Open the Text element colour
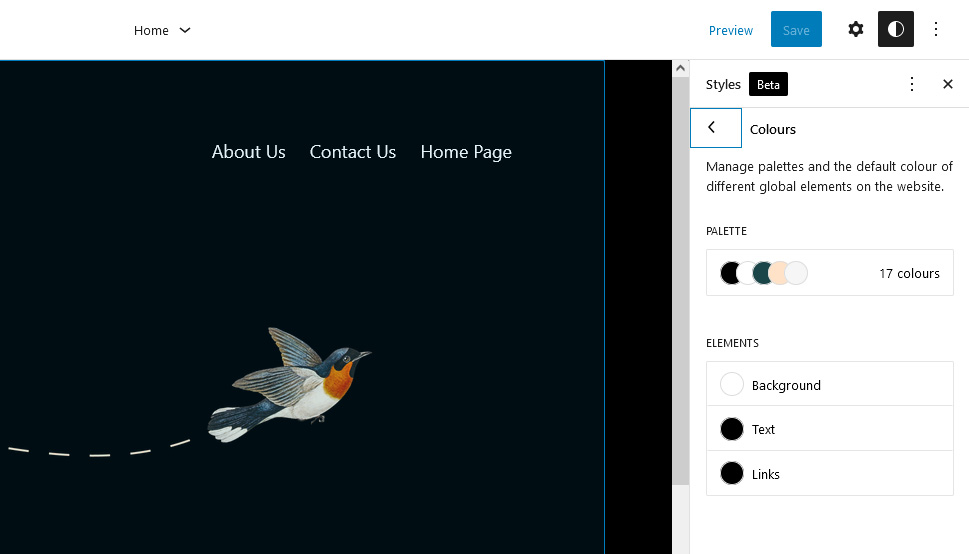969x554 pixels. 829,428
